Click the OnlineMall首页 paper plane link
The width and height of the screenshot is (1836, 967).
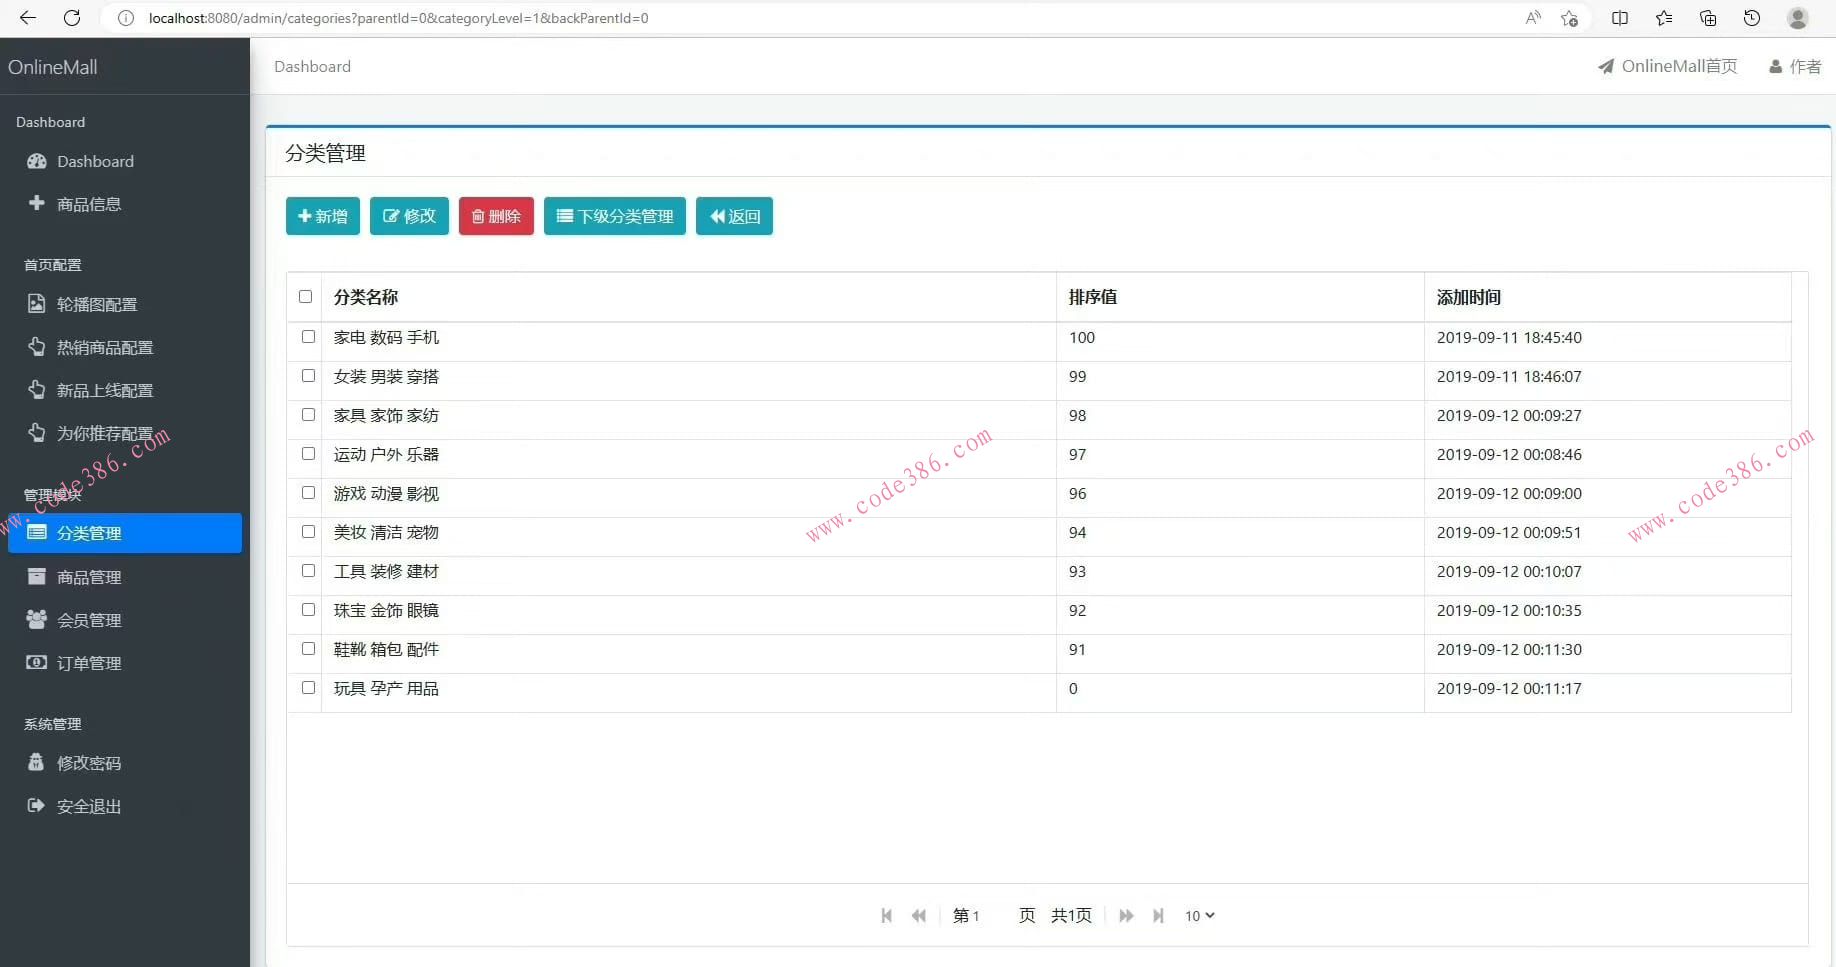click(1668, 66)
